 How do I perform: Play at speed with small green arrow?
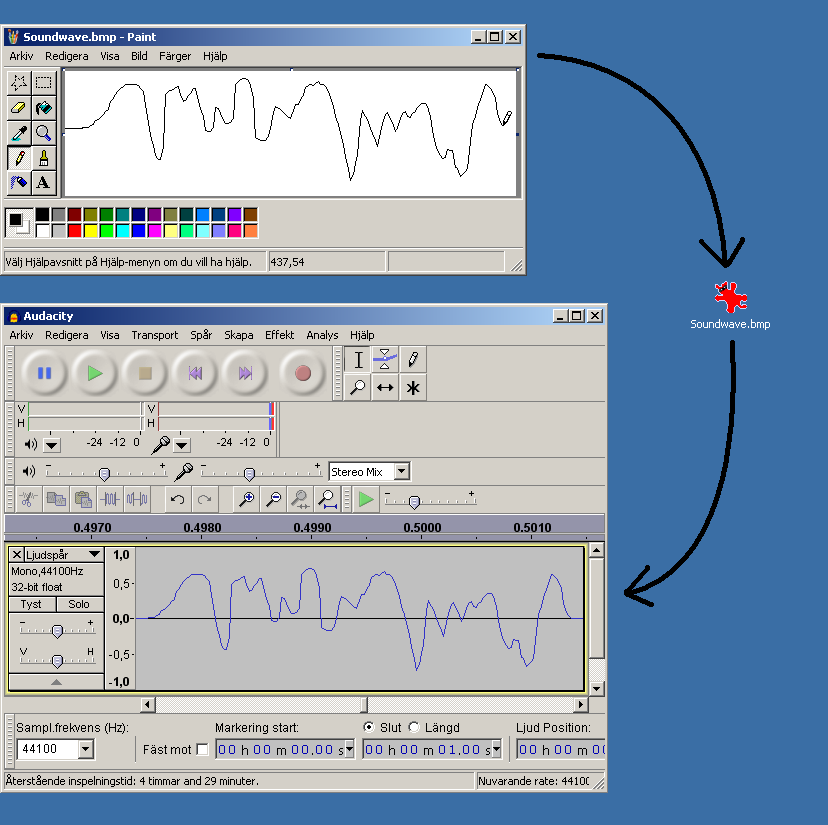366,499
